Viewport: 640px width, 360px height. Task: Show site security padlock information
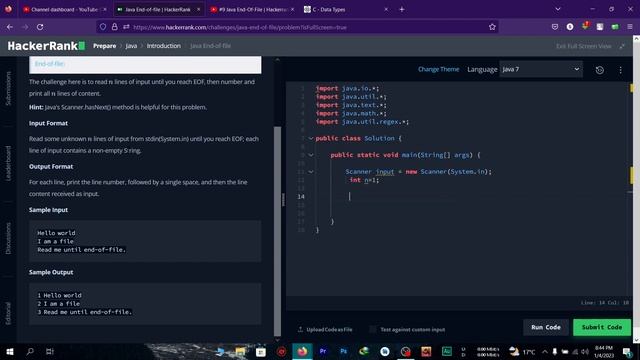pyautogui.click(x=115, y=27)
